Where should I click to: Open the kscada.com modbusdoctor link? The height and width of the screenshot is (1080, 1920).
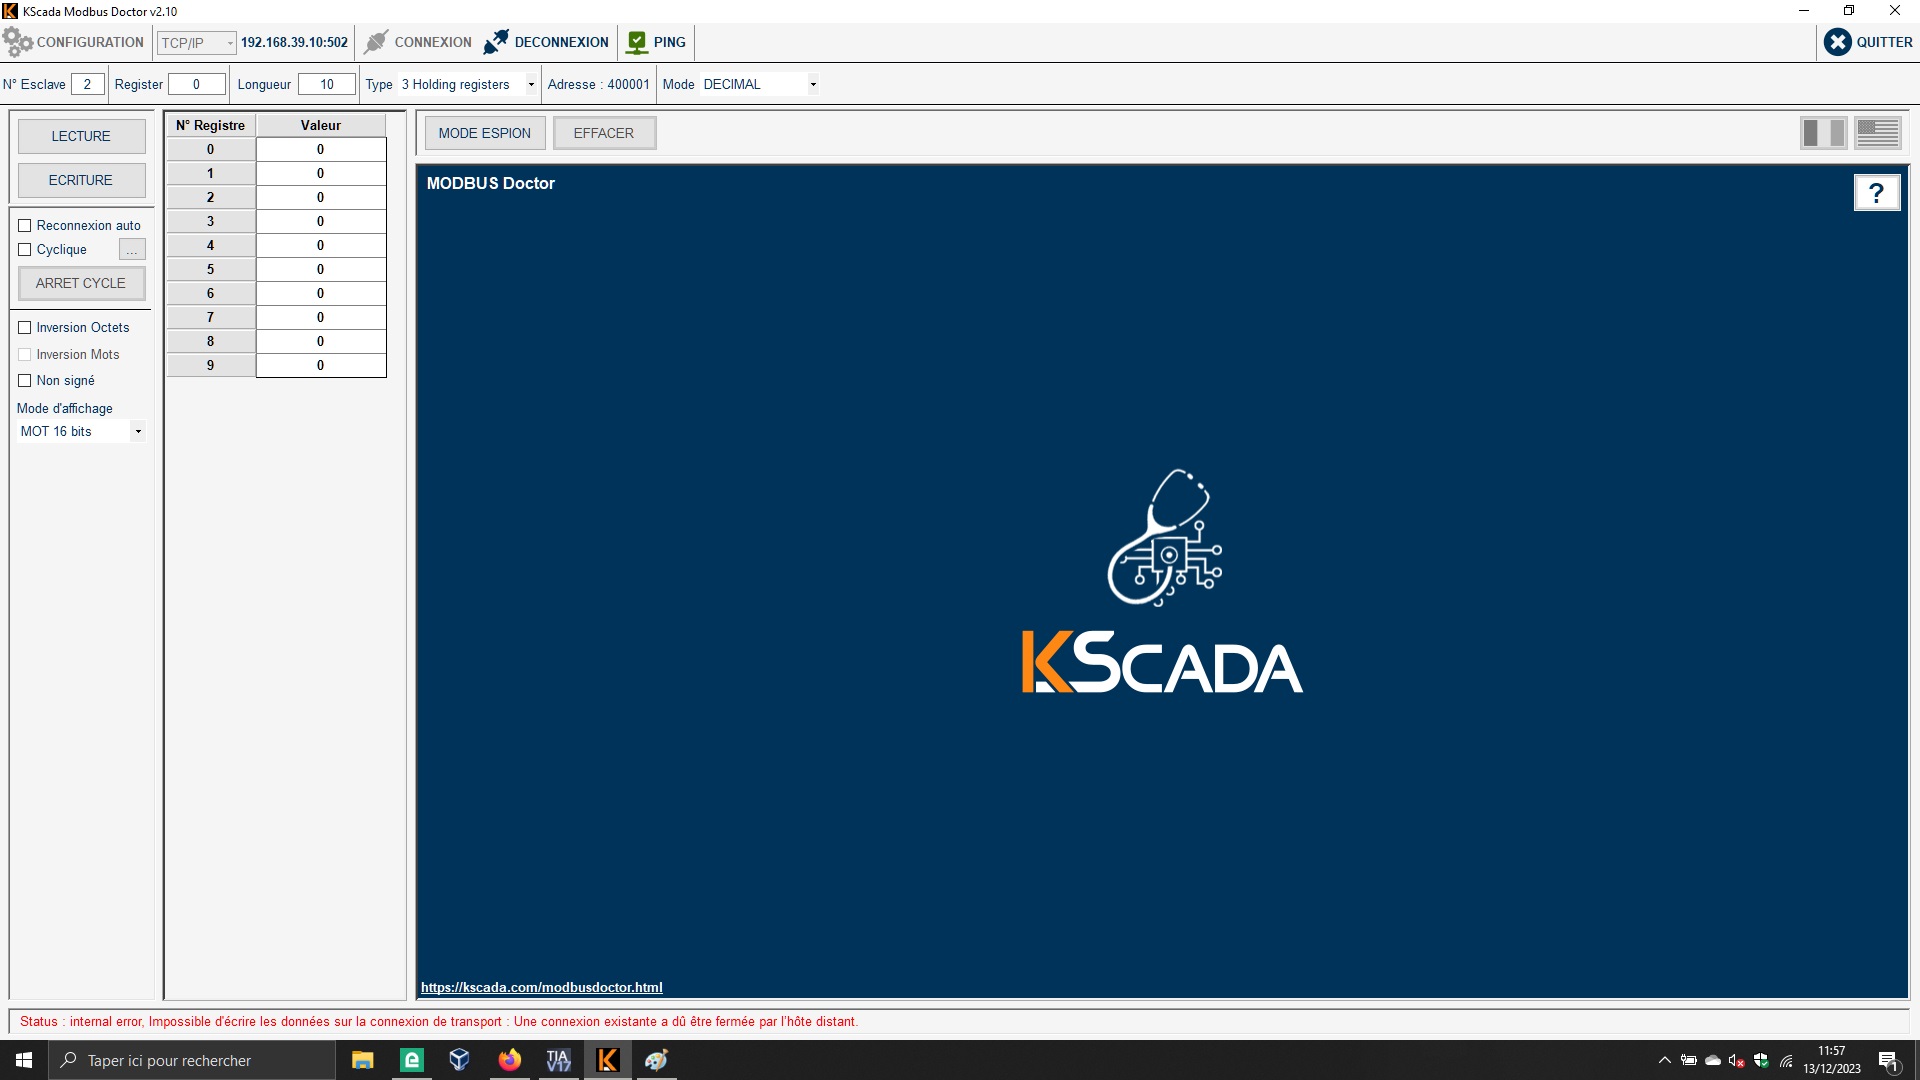[541, 987]
